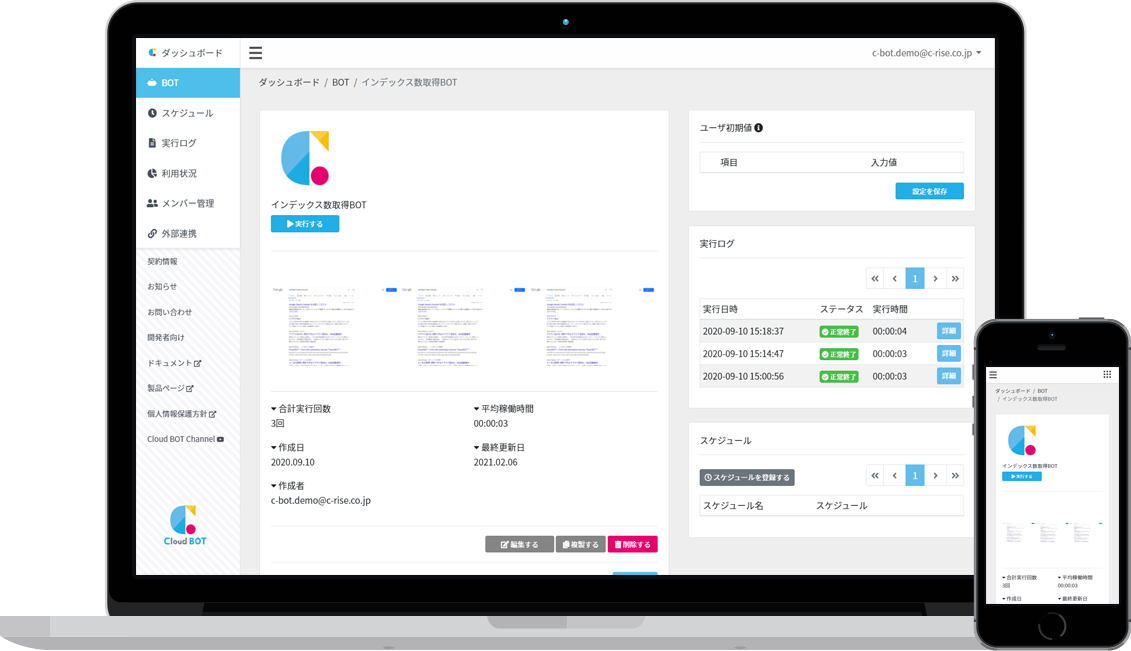Open the お問い合わせ sidebar menu item

[x=168, y=311]
